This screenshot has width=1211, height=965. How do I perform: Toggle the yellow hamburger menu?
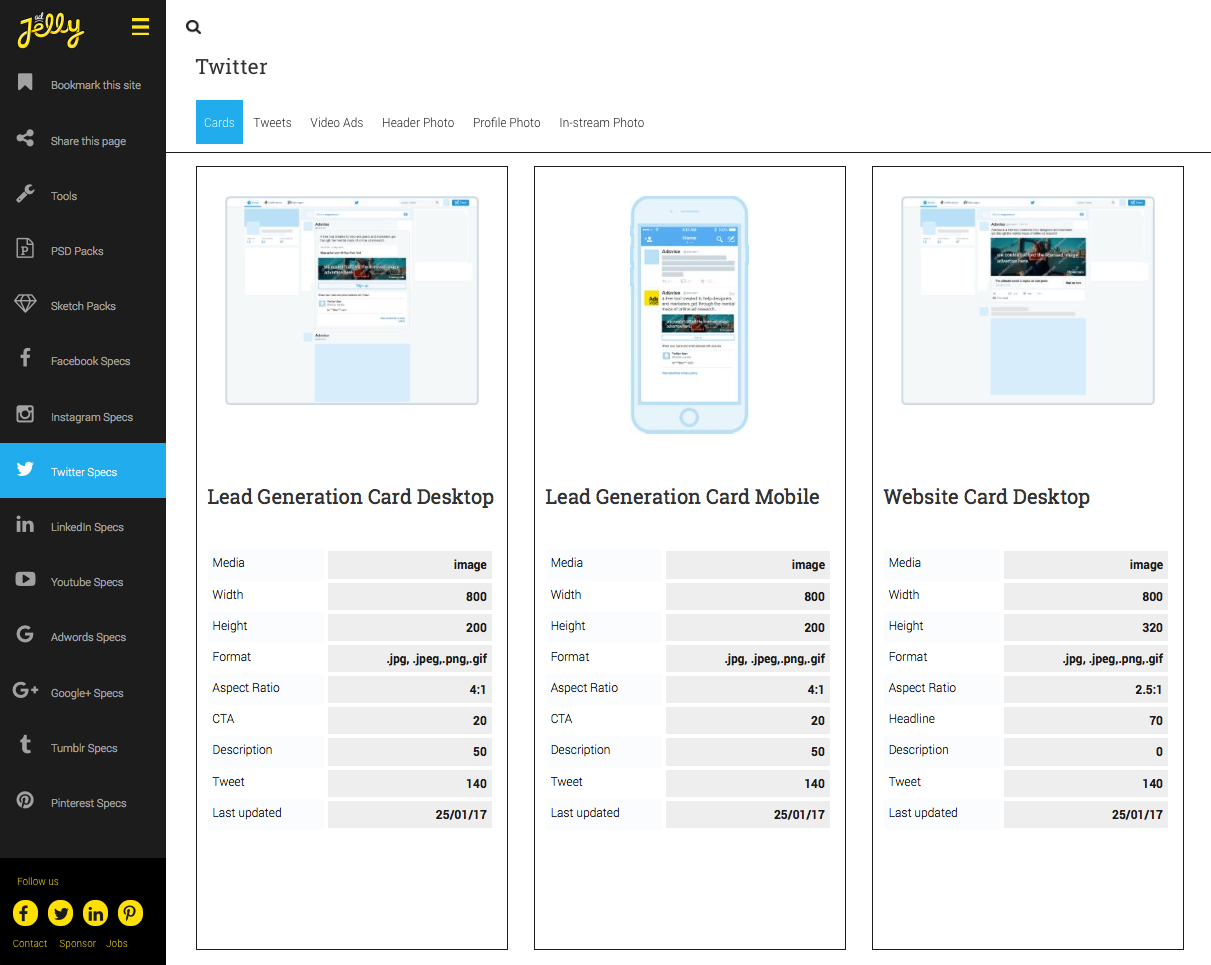coord(140,28)
